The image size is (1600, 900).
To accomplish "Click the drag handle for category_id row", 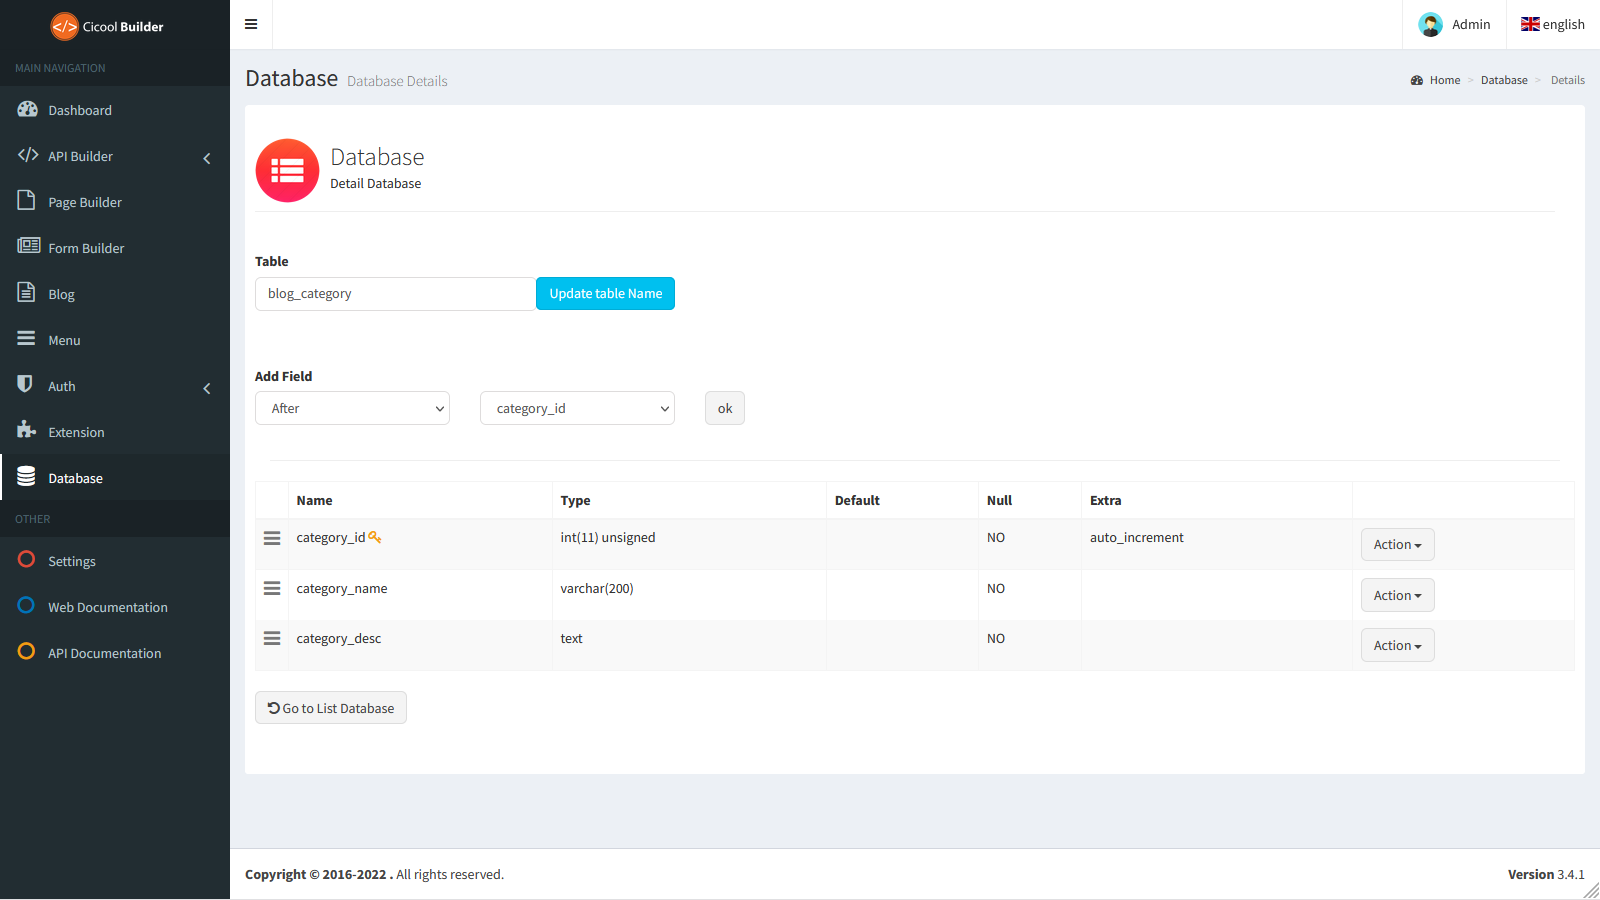I will pos(272,538).
